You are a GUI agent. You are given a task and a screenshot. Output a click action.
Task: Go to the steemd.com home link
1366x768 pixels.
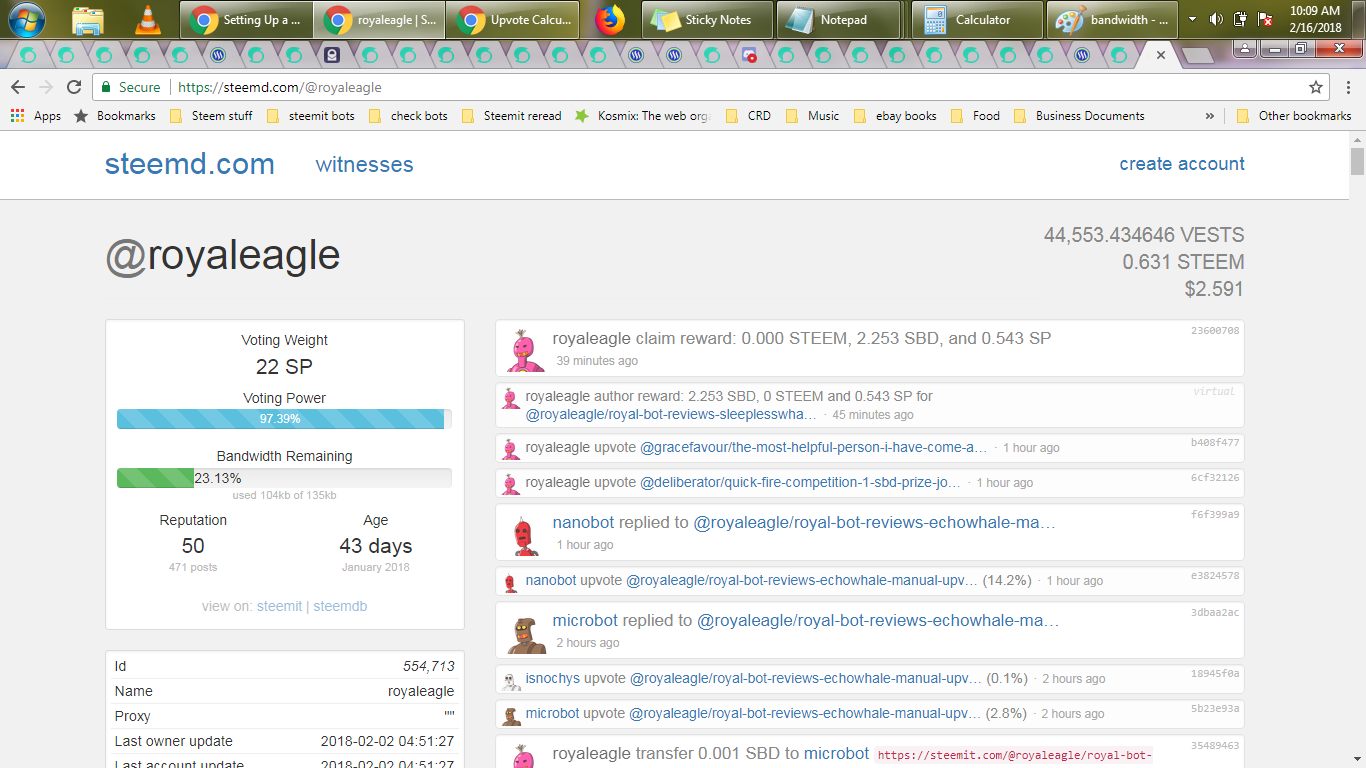point(190,164)
